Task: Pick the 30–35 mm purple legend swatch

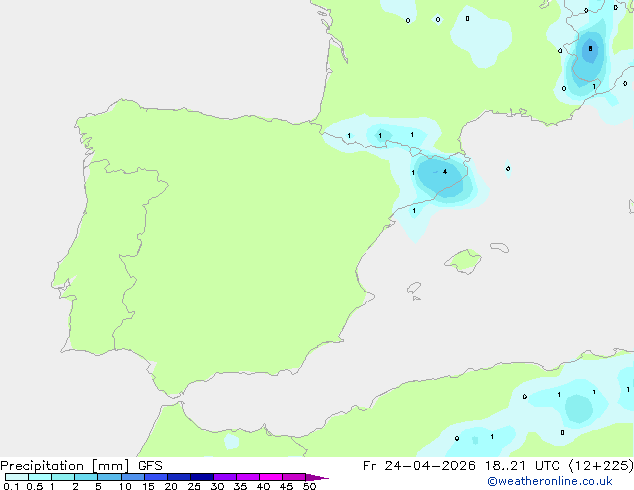Action: [x=225, y=477]
